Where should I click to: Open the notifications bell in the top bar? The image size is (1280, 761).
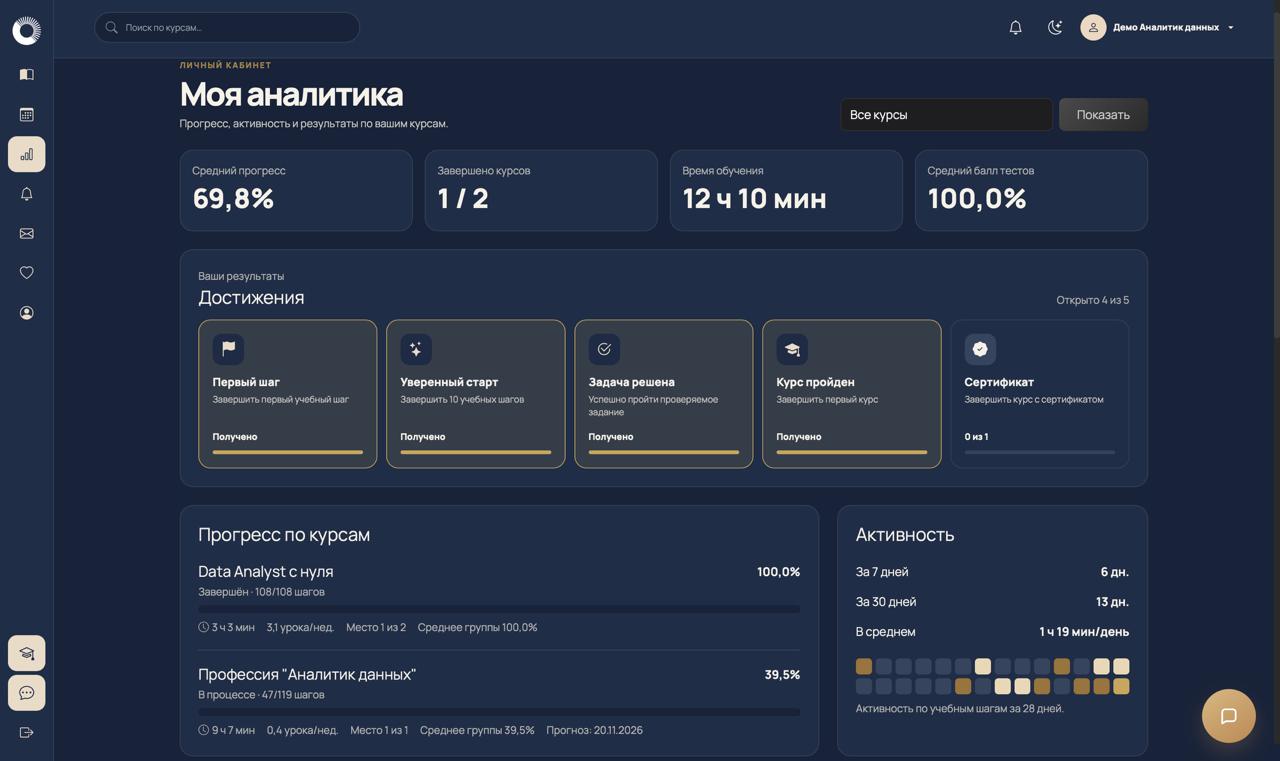pyautogui.click(x=1015, y=27)
